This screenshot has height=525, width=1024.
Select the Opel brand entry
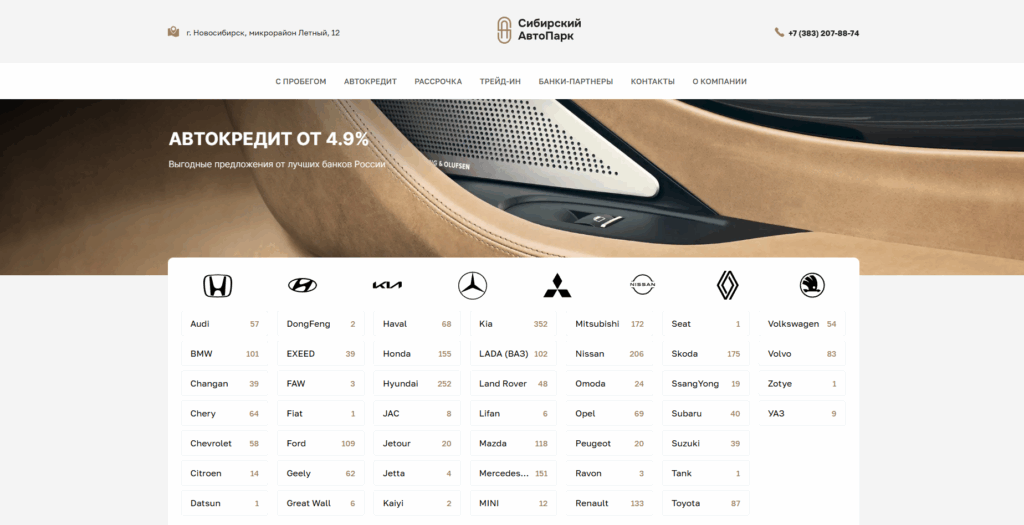pyautogui.click(x=609, y=414)
